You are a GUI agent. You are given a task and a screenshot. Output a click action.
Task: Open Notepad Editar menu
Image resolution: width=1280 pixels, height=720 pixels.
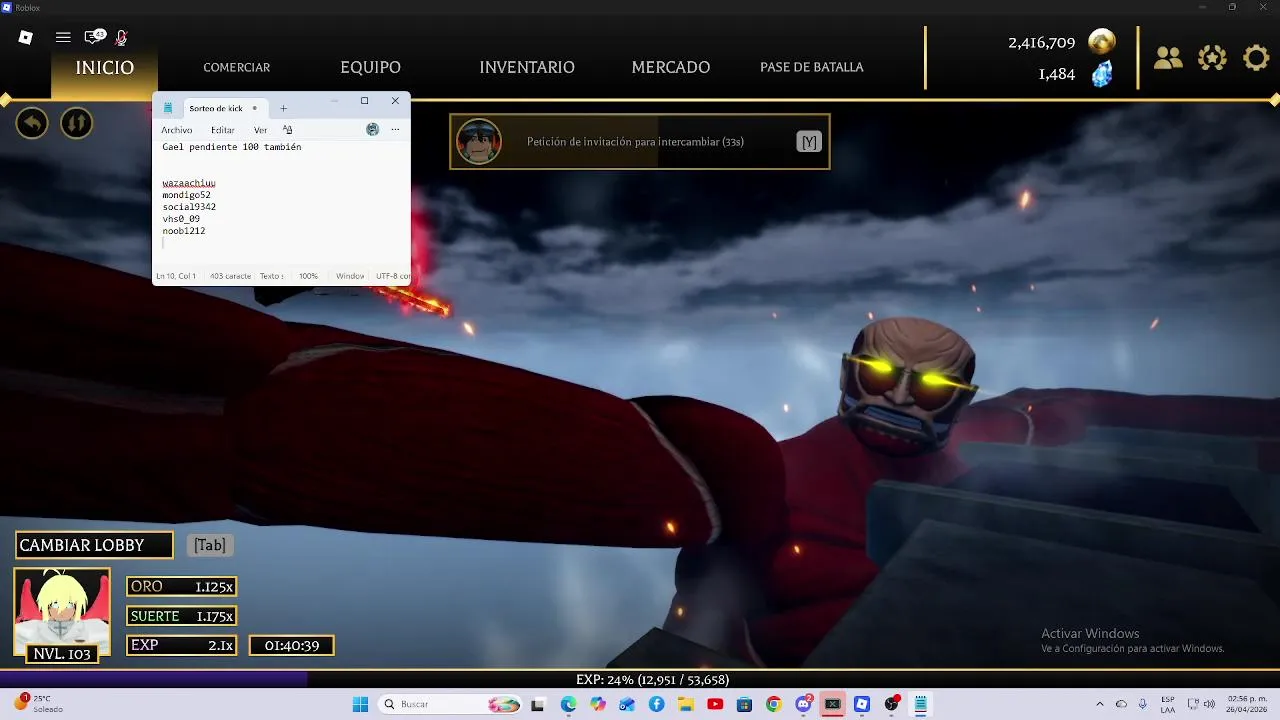[x=223, y=130]
